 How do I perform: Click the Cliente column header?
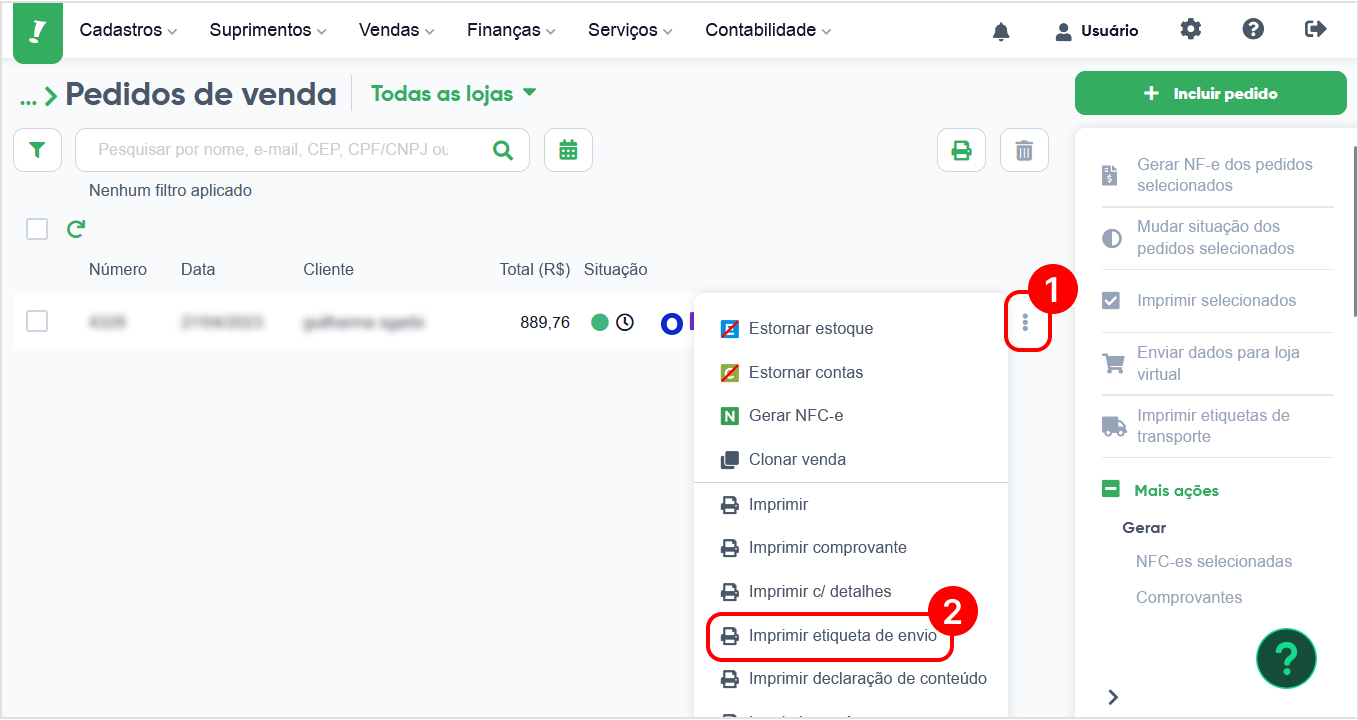(328, 270)
